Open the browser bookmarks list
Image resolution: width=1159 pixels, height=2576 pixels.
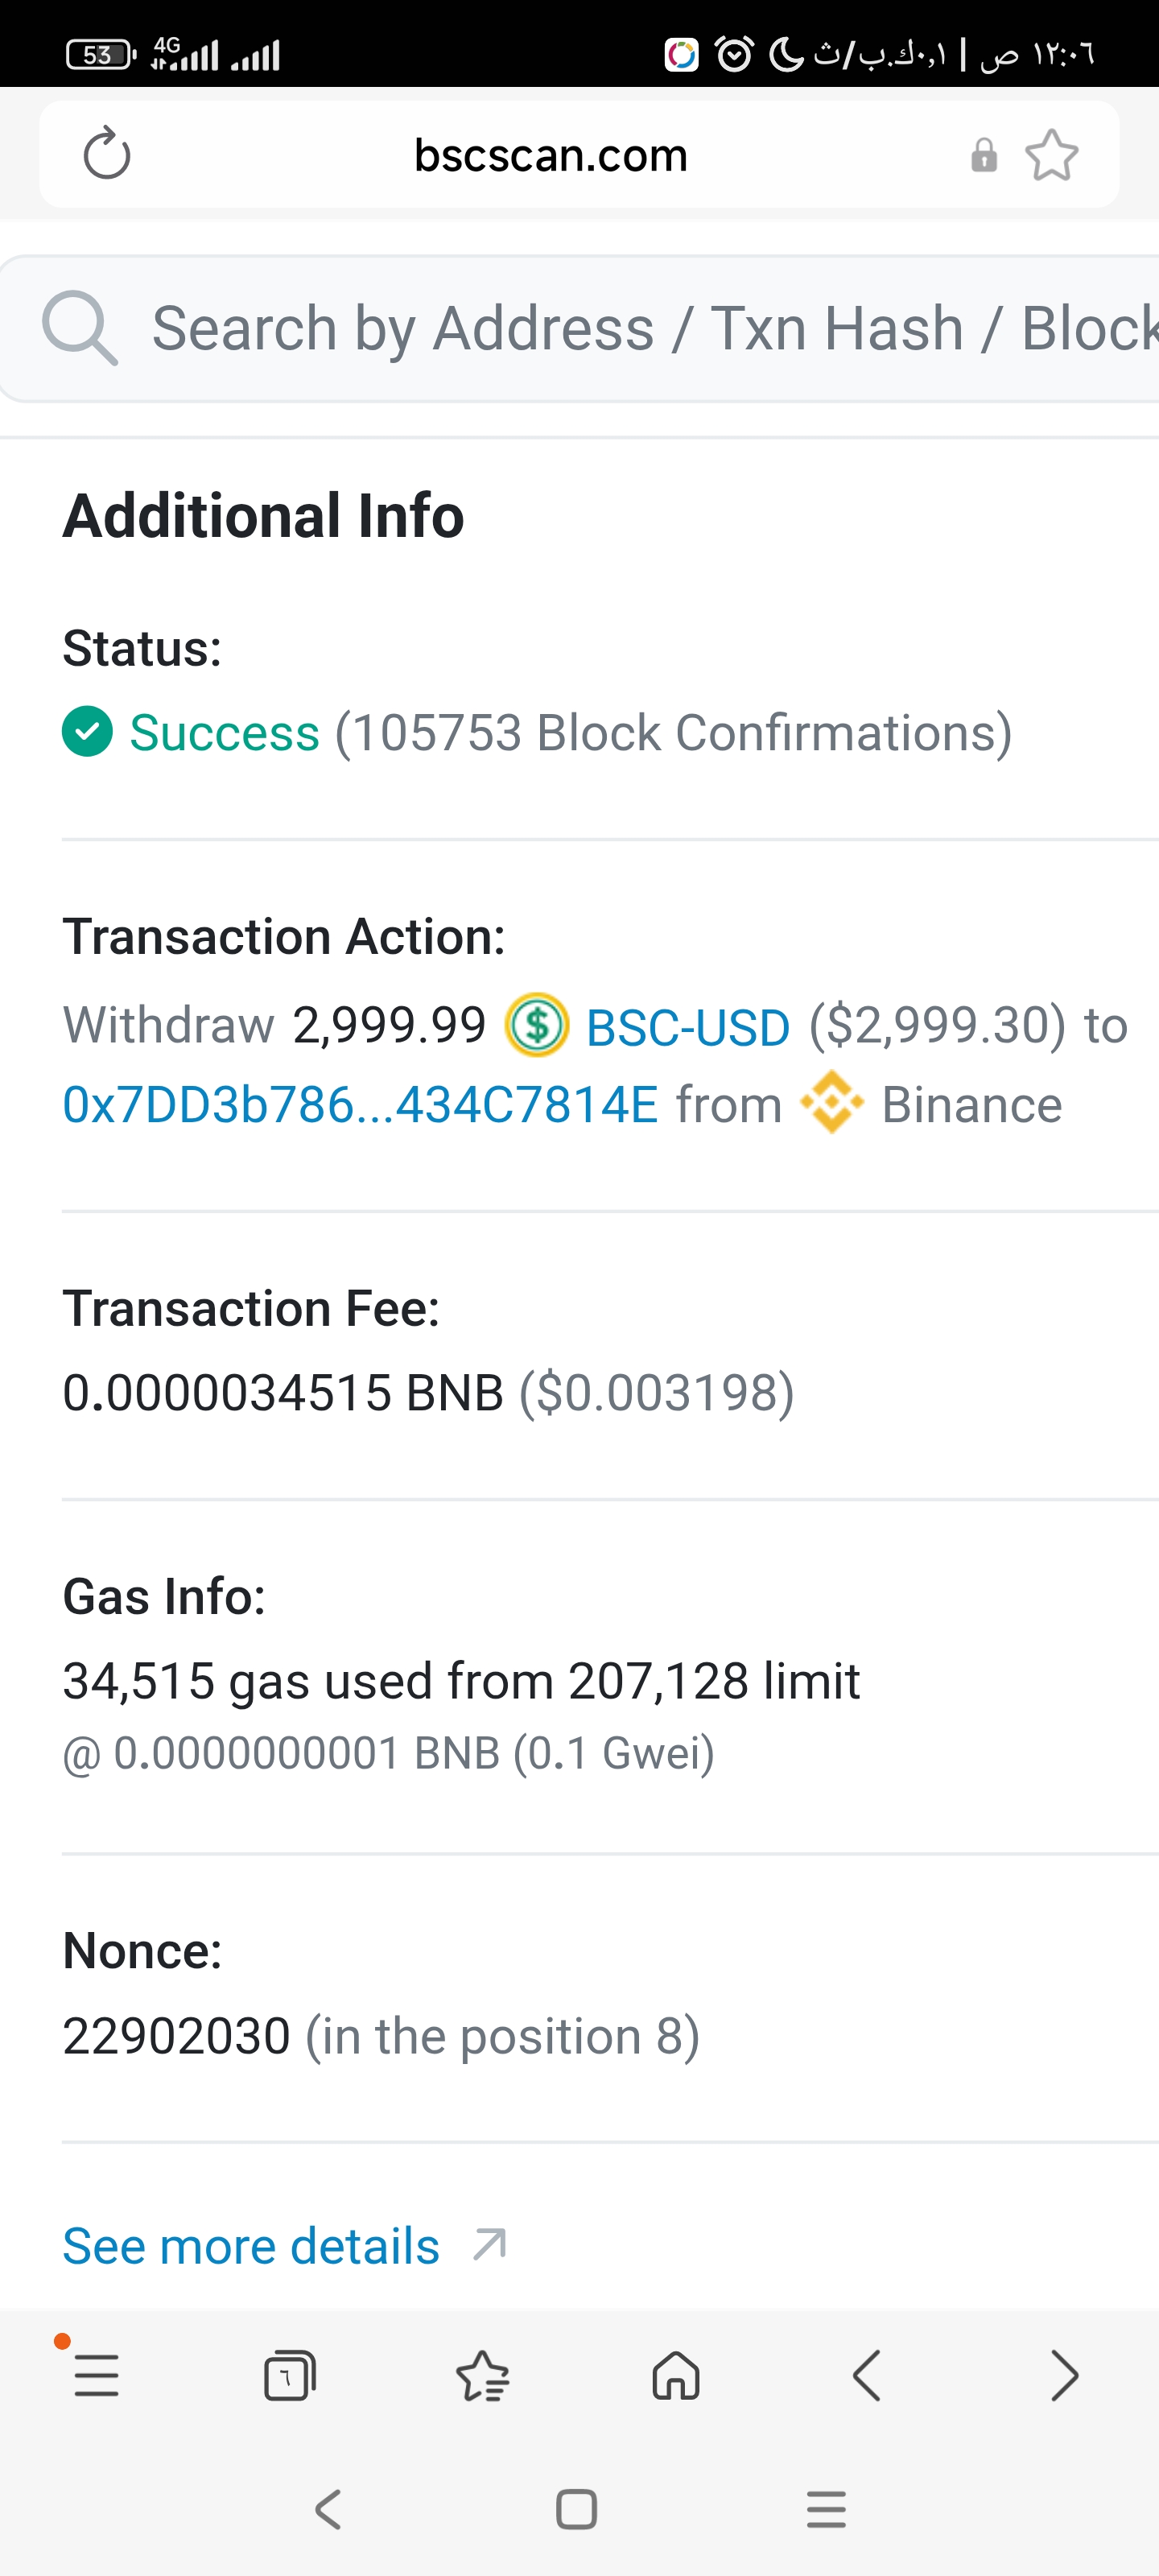483,2375
